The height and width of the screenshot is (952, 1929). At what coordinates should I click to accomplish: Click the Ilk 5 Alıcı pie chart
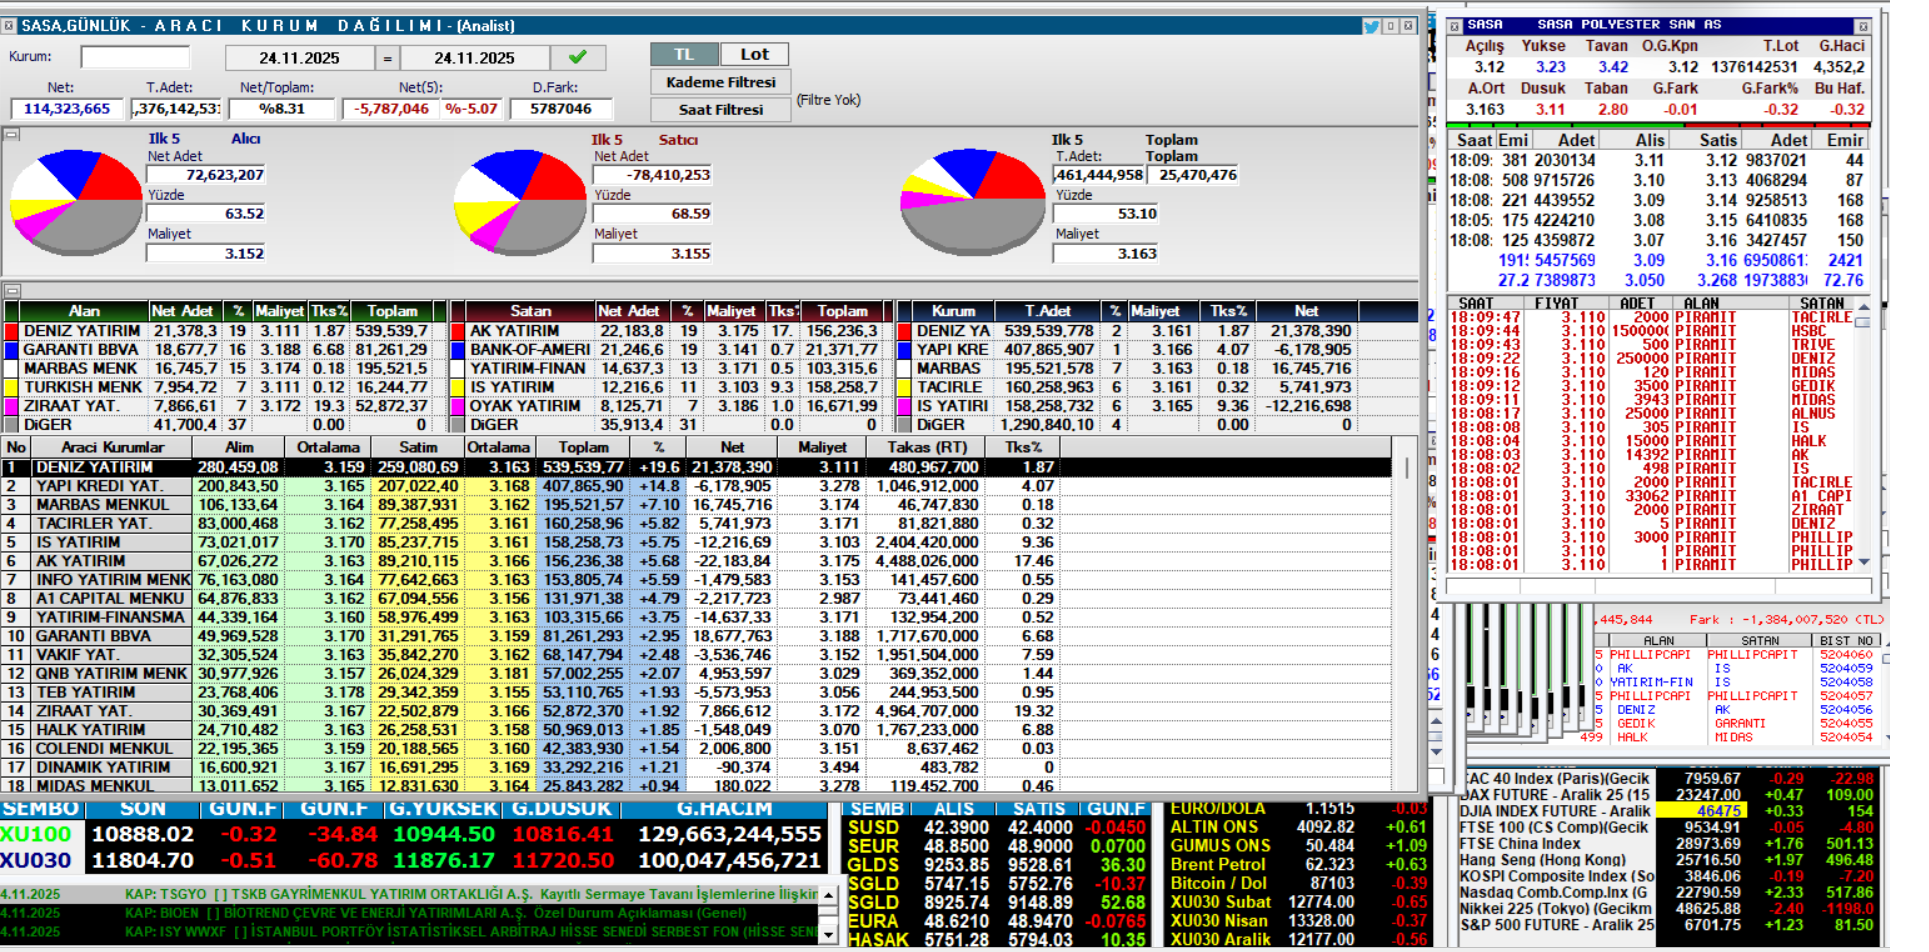tap(76, 201)
